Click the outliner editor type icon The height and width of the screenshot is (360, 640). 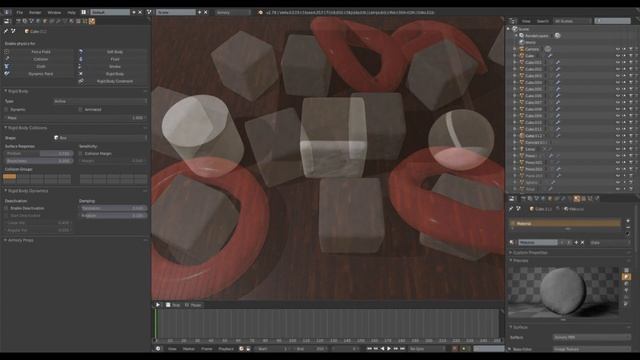click(x=513, y=21)
